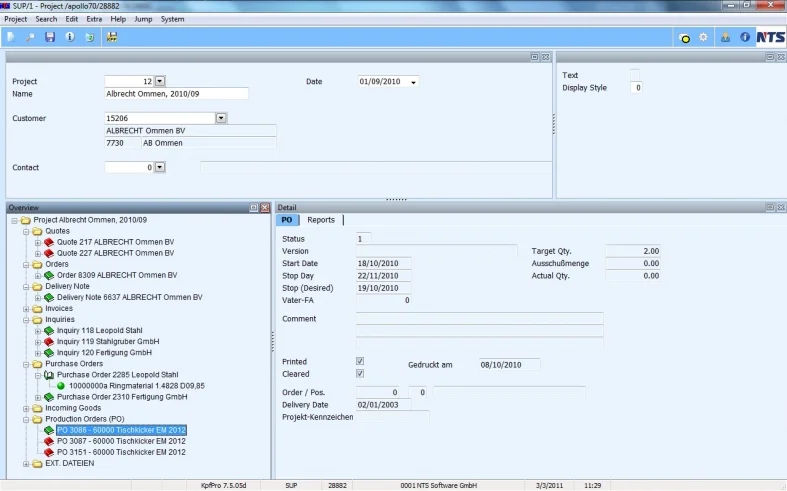
Task: Select PO 3087 - 60000 Tischkicker EM 2012
Action: coord(121,441)
